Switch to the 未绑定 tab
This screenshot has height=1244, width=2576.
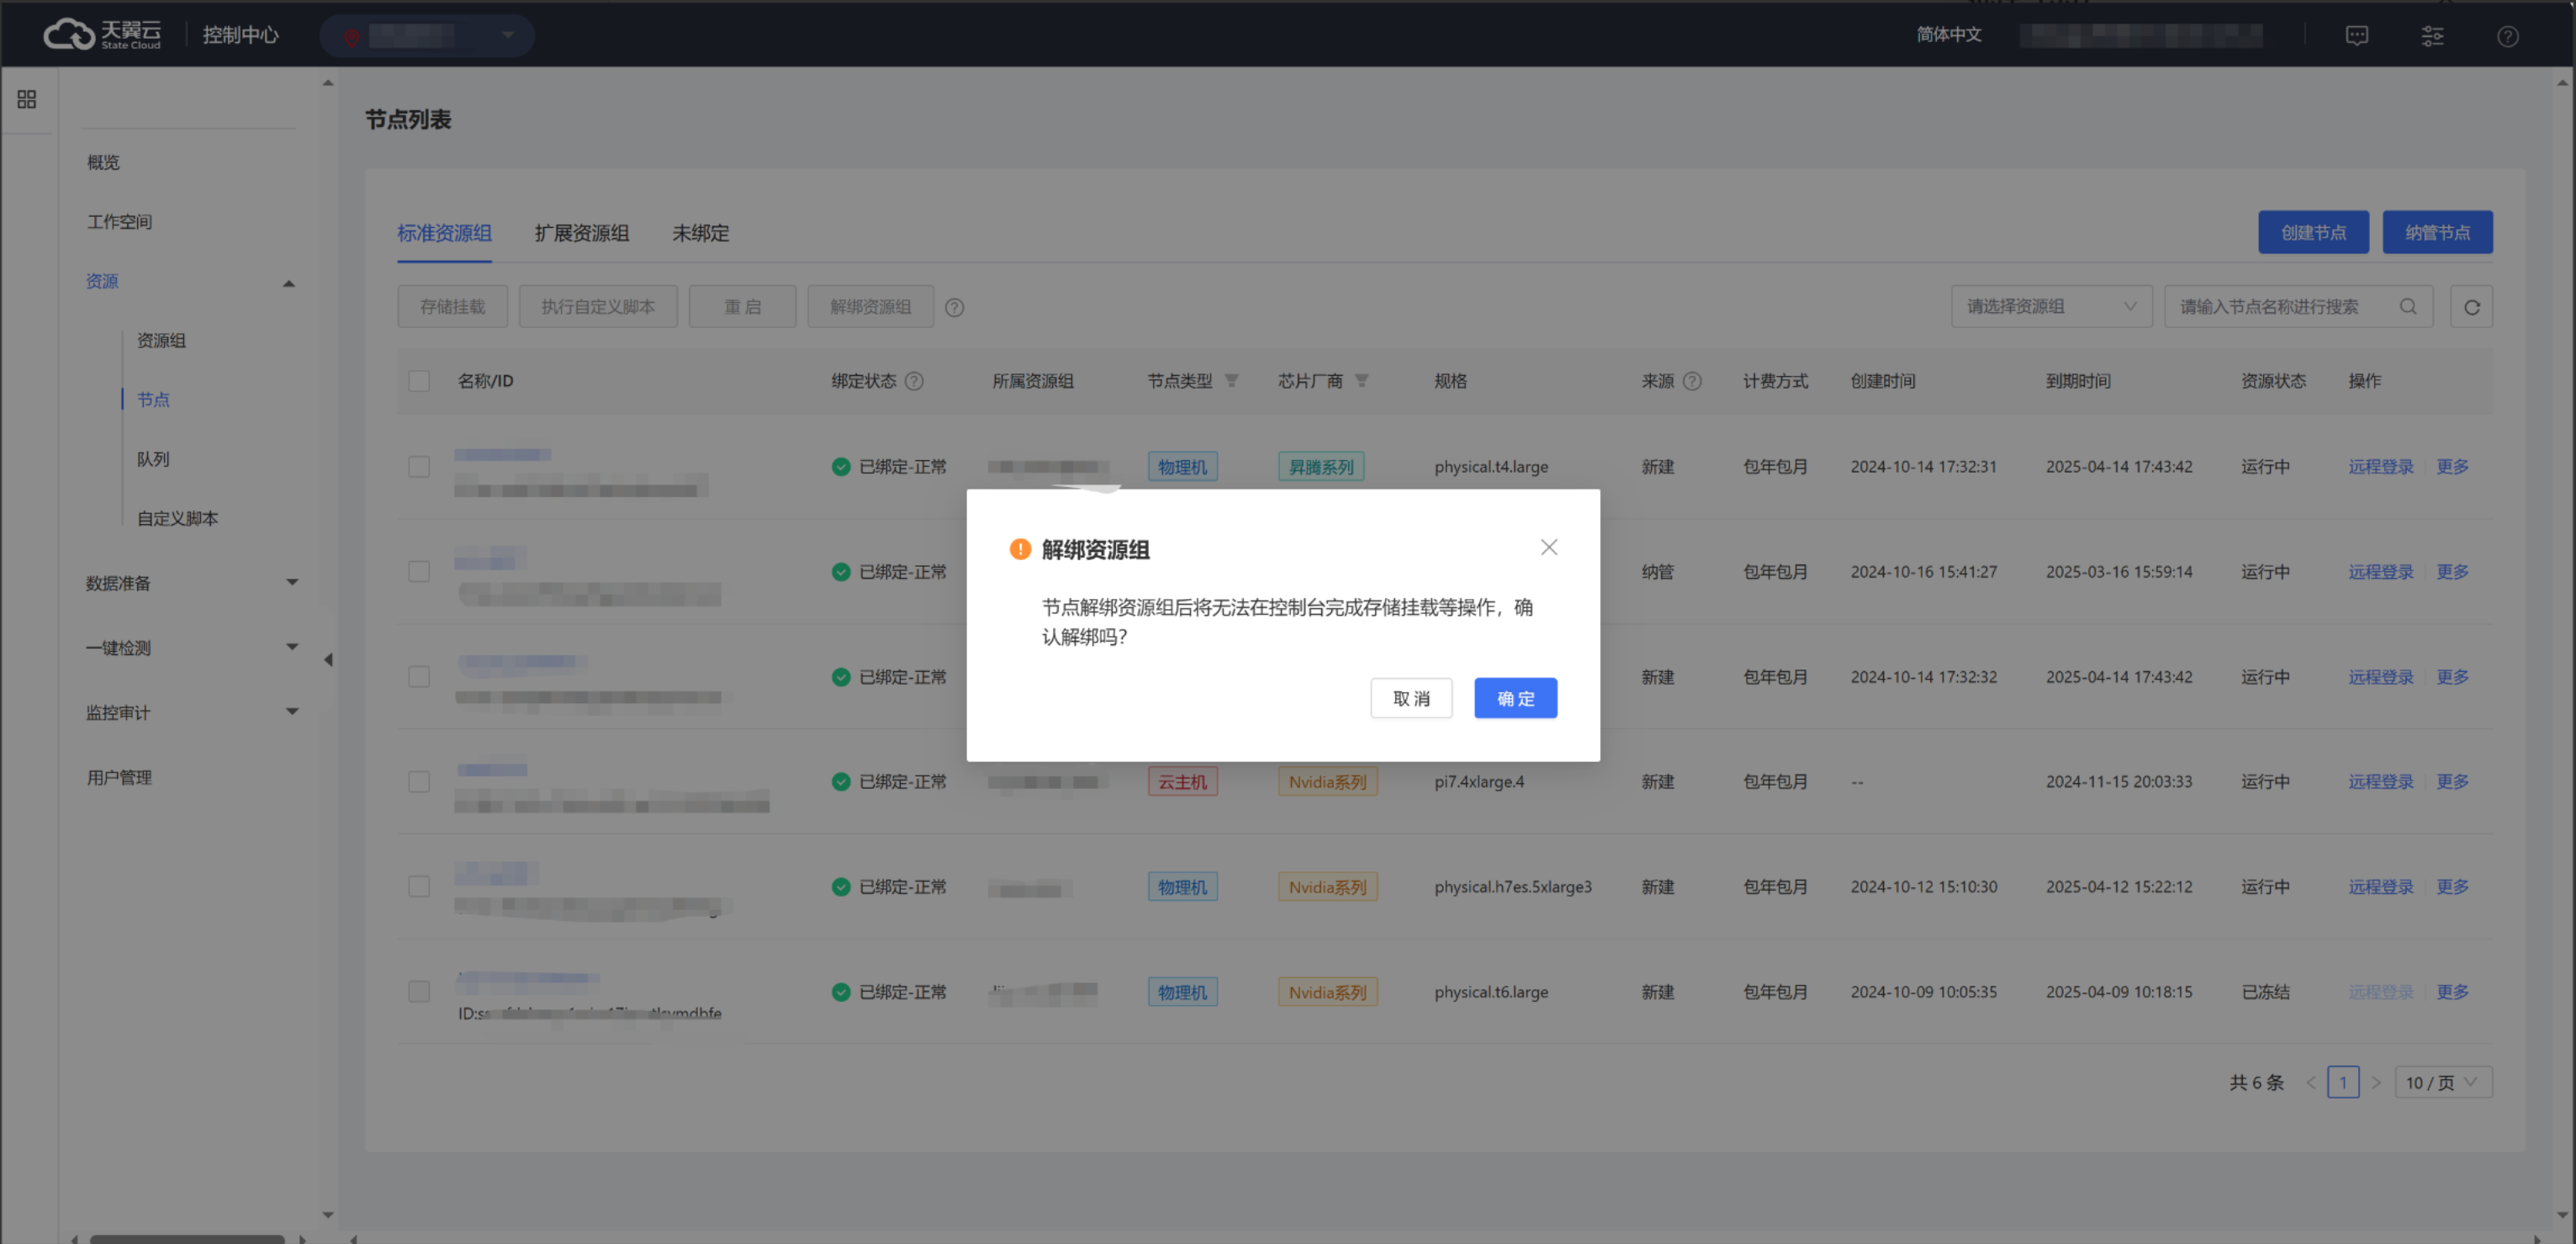[x=700, y=233]
